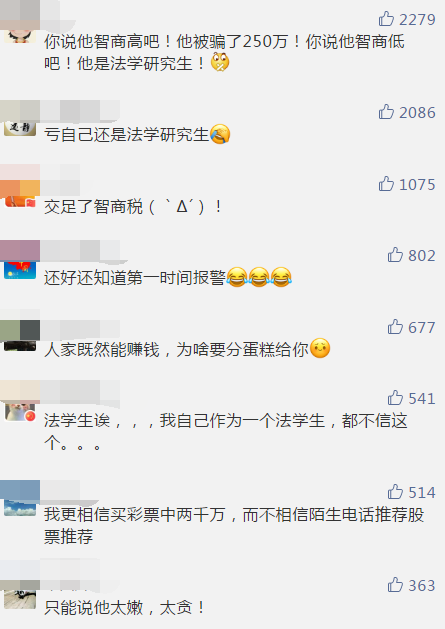Click thumbs-up next to 363

click(395, 585)
